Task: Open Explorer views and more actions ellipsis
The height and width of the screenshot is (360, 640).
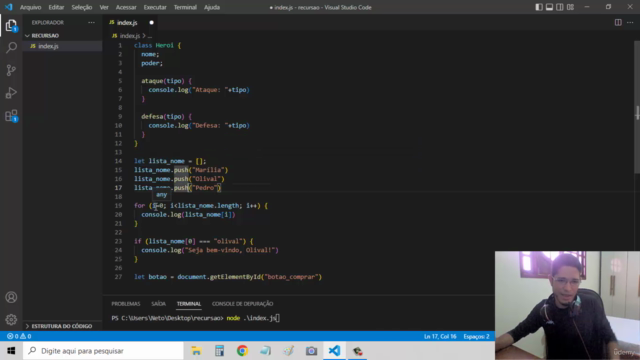Action: tap(91, 22)
